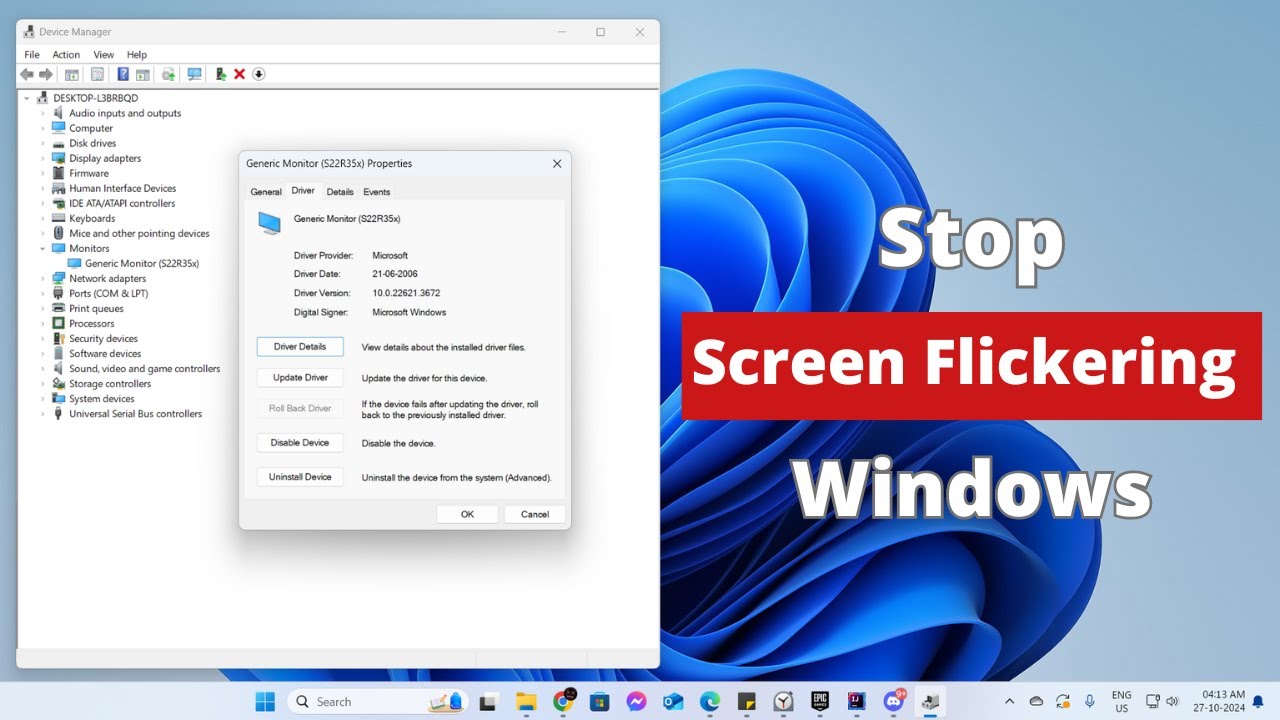Expand the Network adapters node
The height and width of the screenshot is (720, 1280).
(x=43, y=278)
